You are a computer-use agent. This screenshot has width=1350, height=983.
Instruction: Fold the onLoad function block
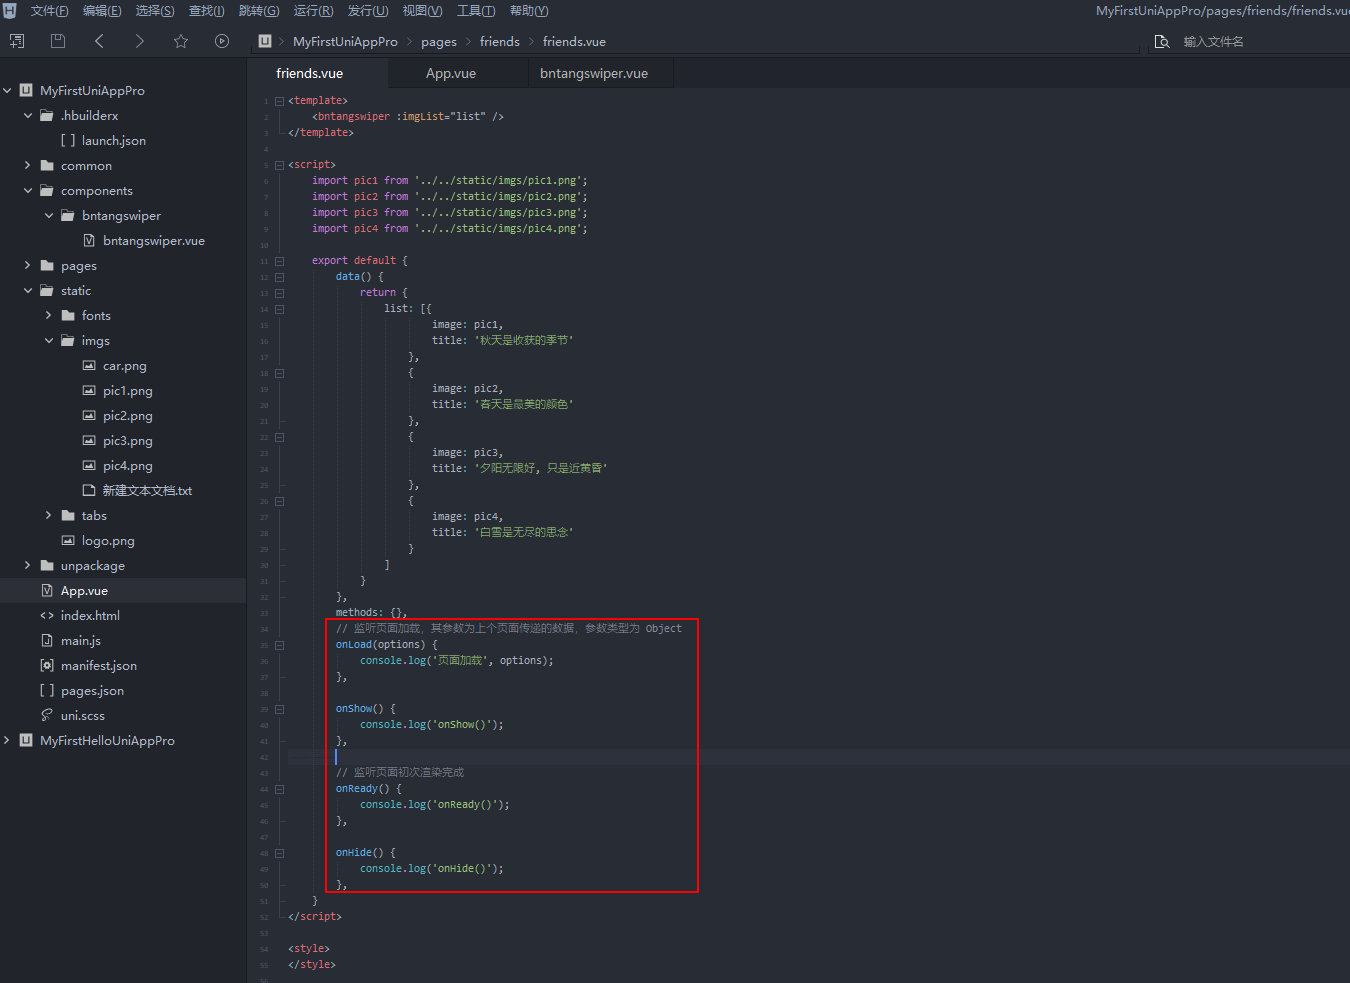tap(280, 645)
